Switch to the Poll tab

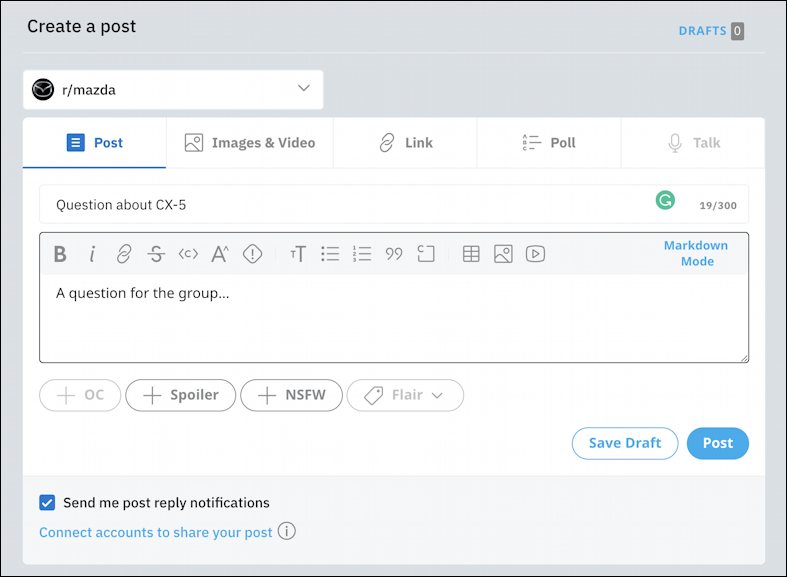click(549, 143)
